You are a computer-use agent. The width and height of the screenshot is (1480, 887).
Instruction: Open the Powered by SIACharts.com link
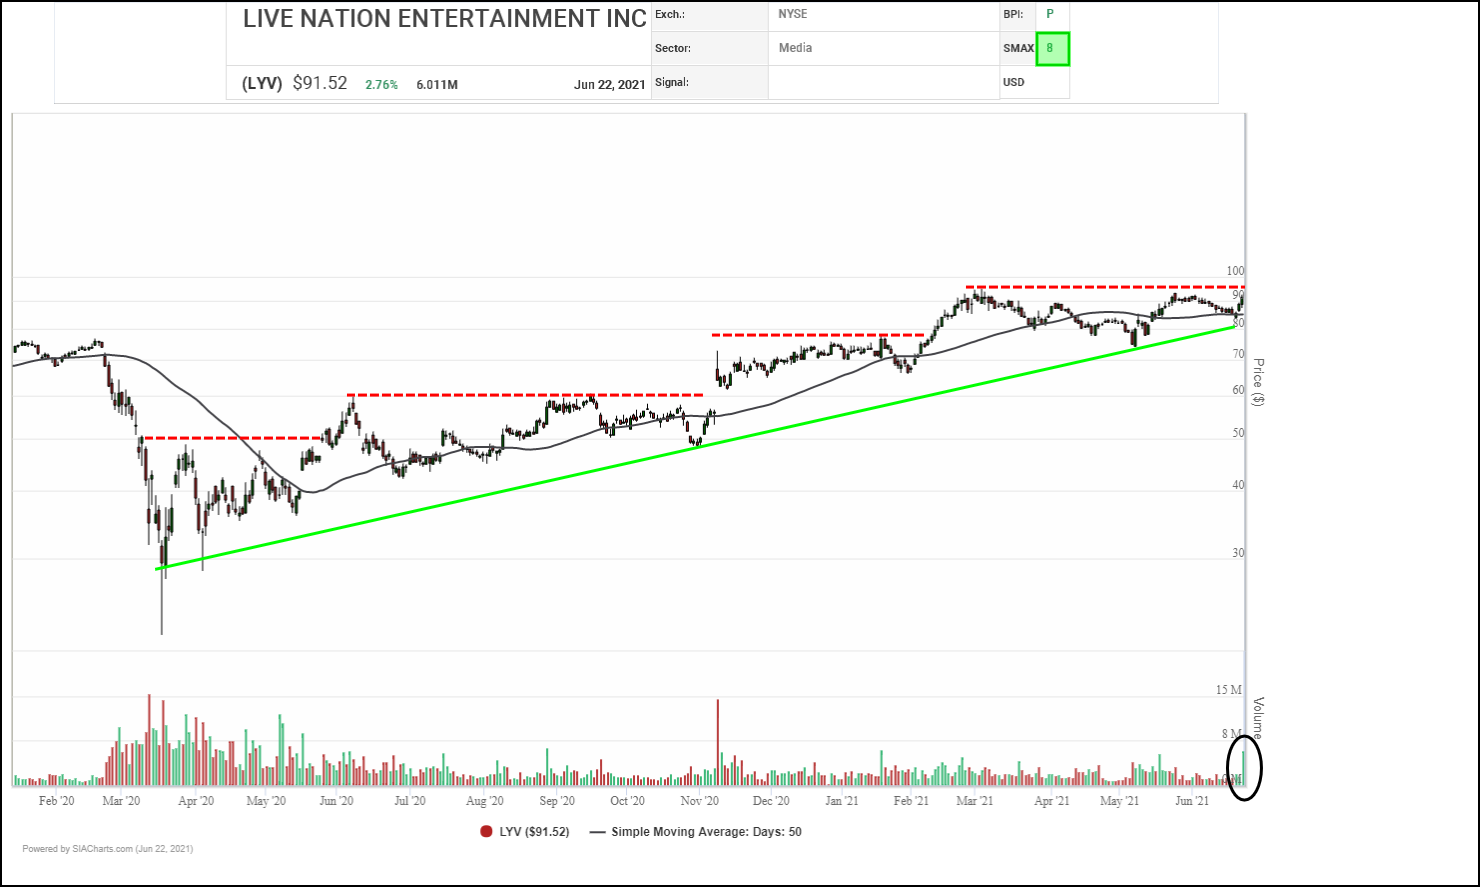(x=108, y=849)
